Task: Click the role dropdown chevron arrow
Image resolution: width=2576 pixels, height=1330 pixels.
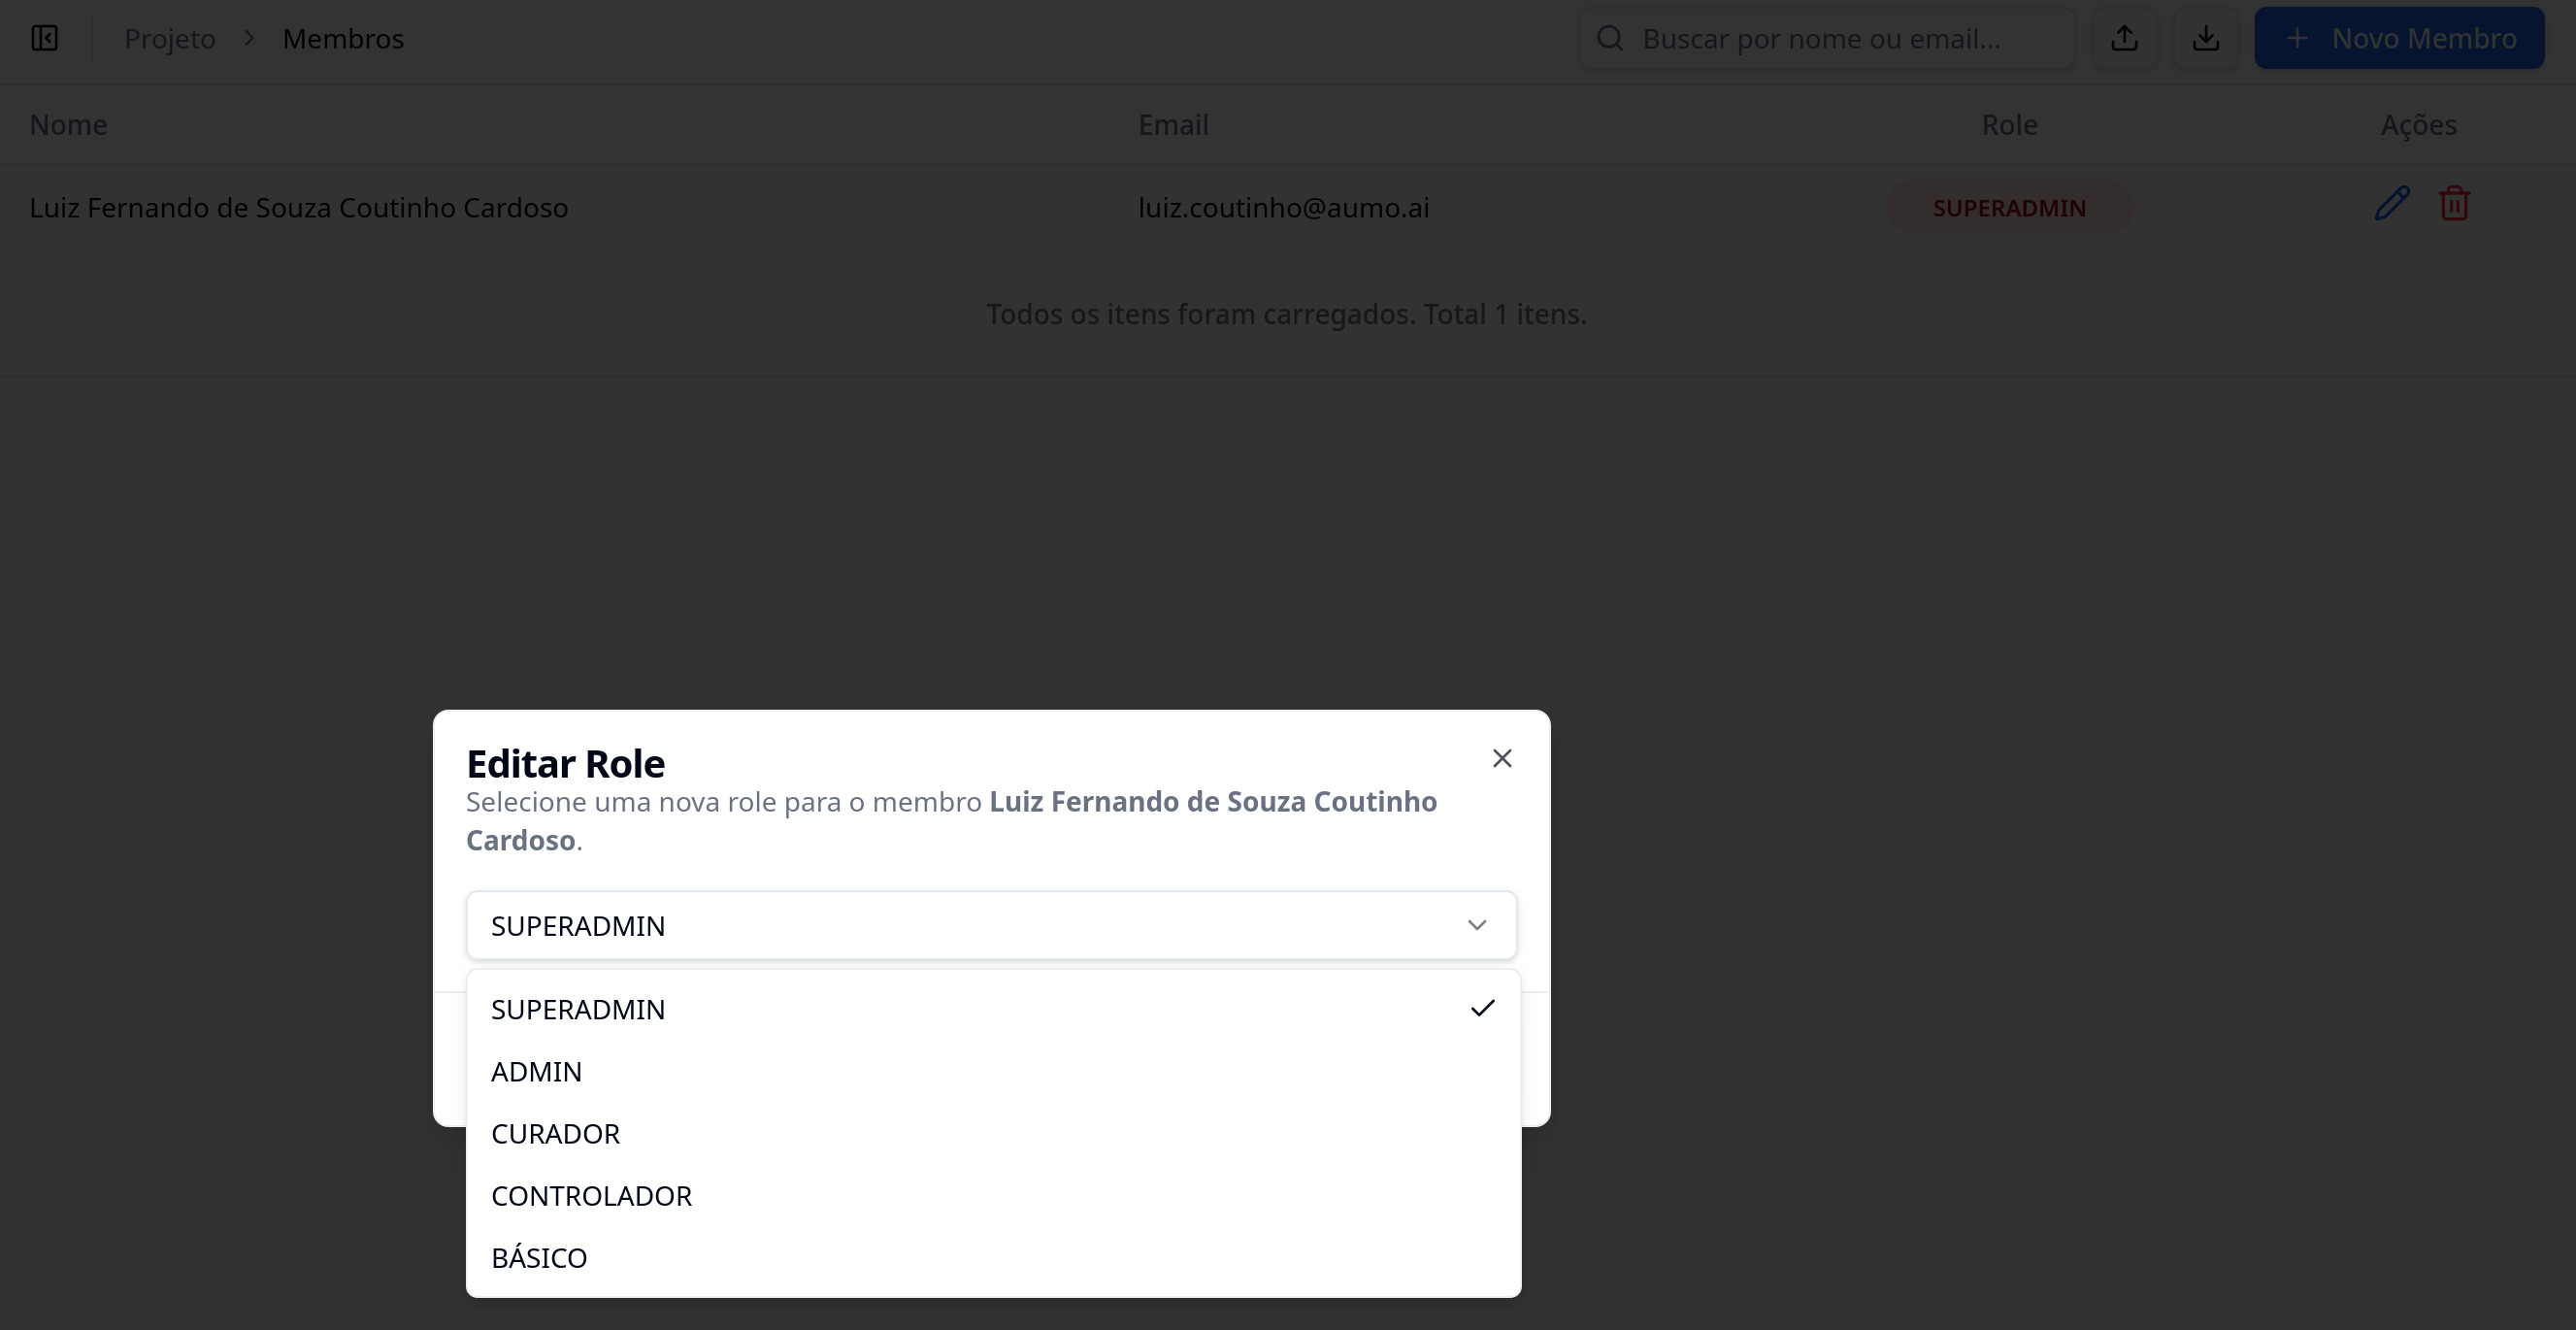Action: click(x=1476, y=925)
